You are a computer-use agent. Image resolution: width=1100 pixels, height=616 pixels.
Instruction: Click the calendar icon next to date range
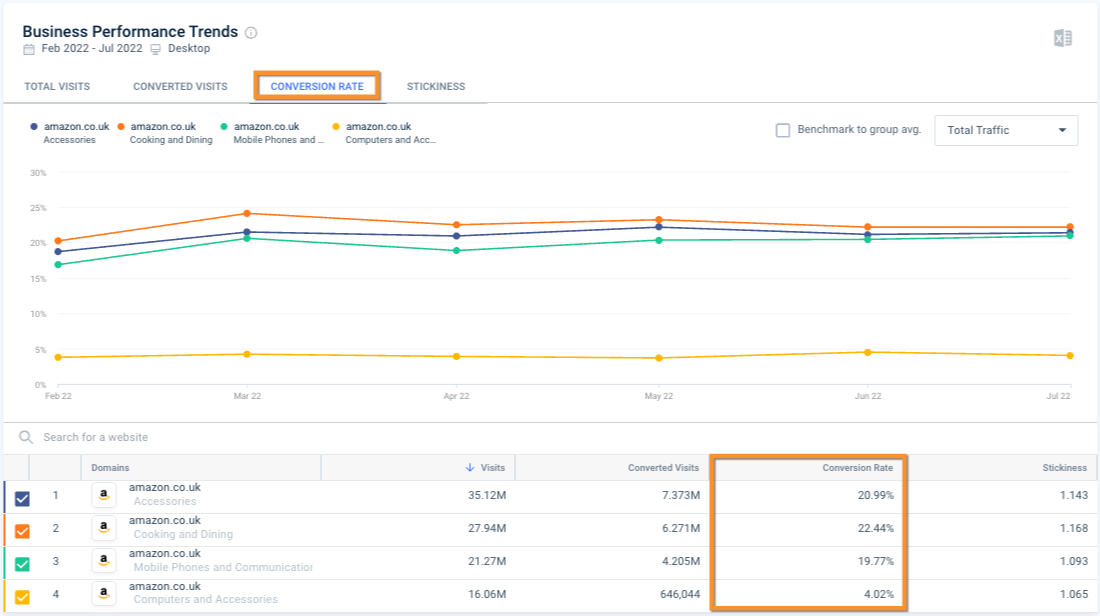(29, 49)
